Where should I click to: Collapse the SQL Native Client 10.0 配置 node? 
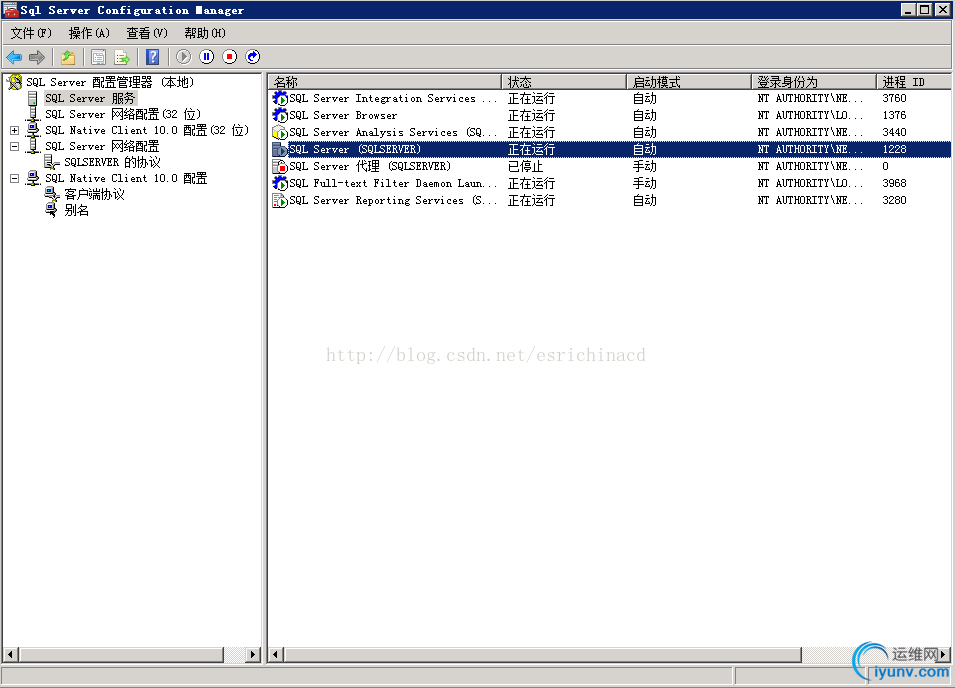tap(15, 178)
